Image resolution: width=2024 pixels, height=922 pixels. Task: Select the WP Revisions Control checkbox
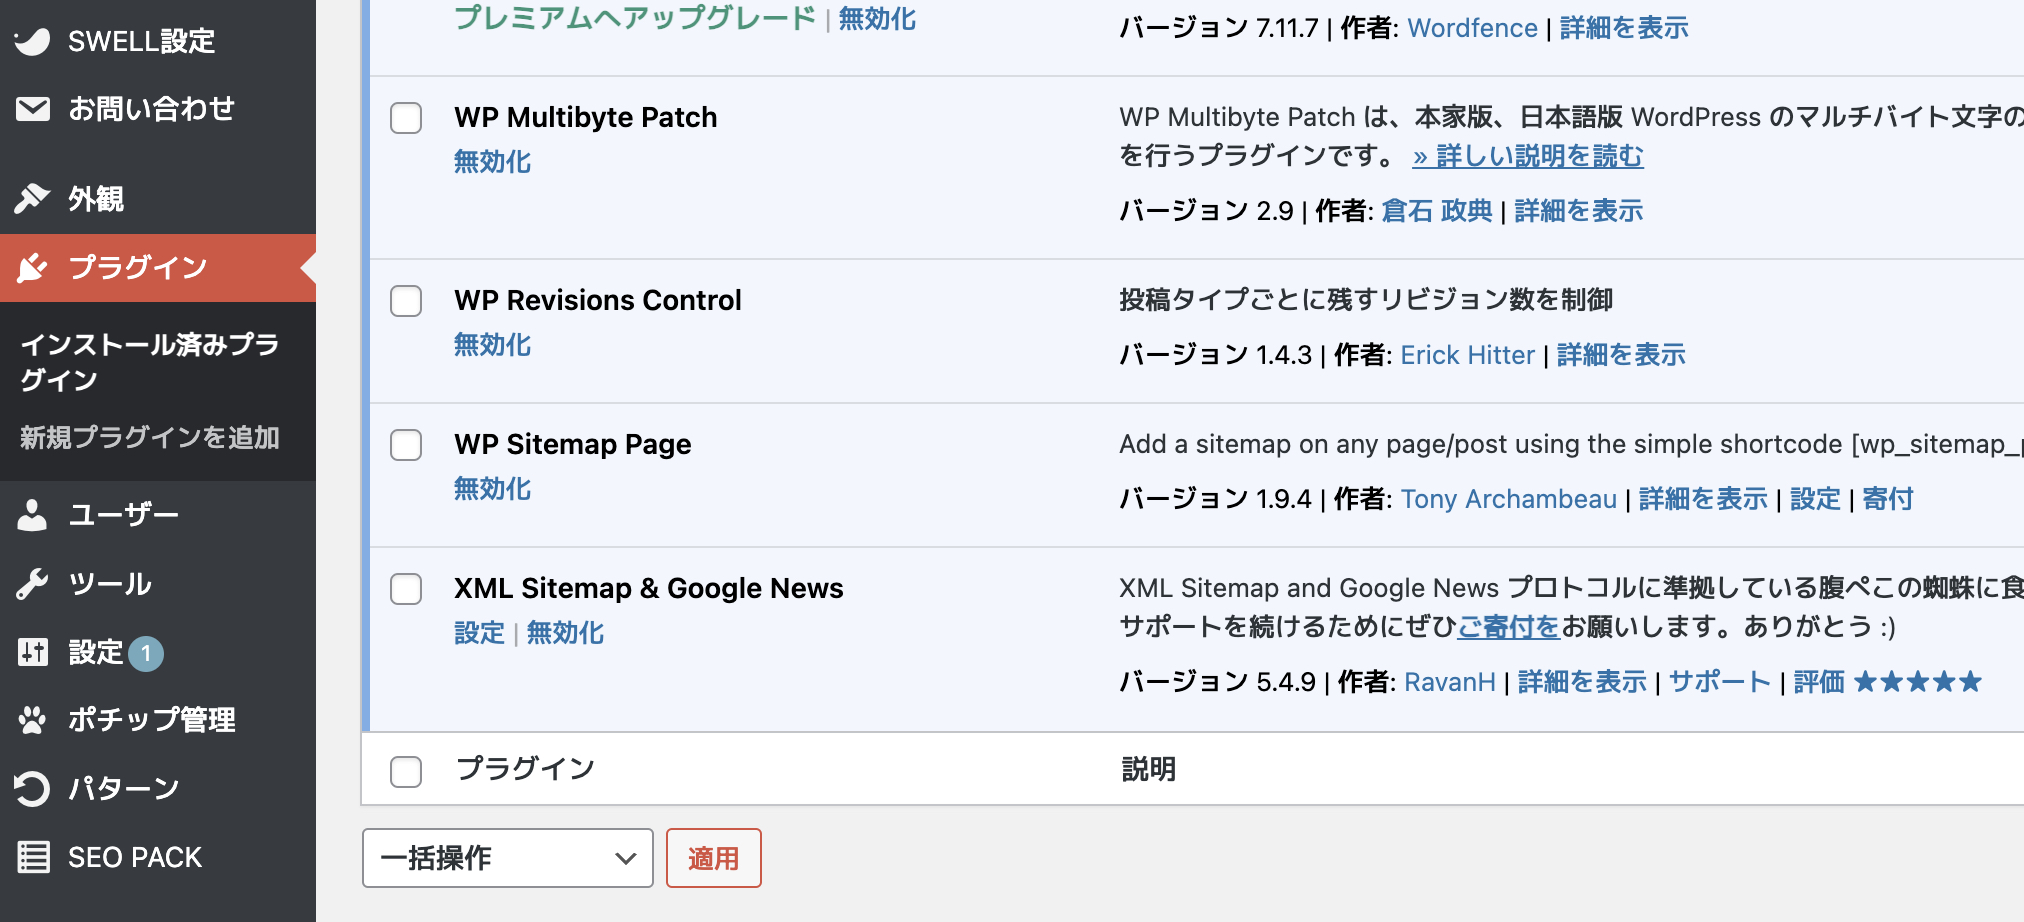point(406,301)
